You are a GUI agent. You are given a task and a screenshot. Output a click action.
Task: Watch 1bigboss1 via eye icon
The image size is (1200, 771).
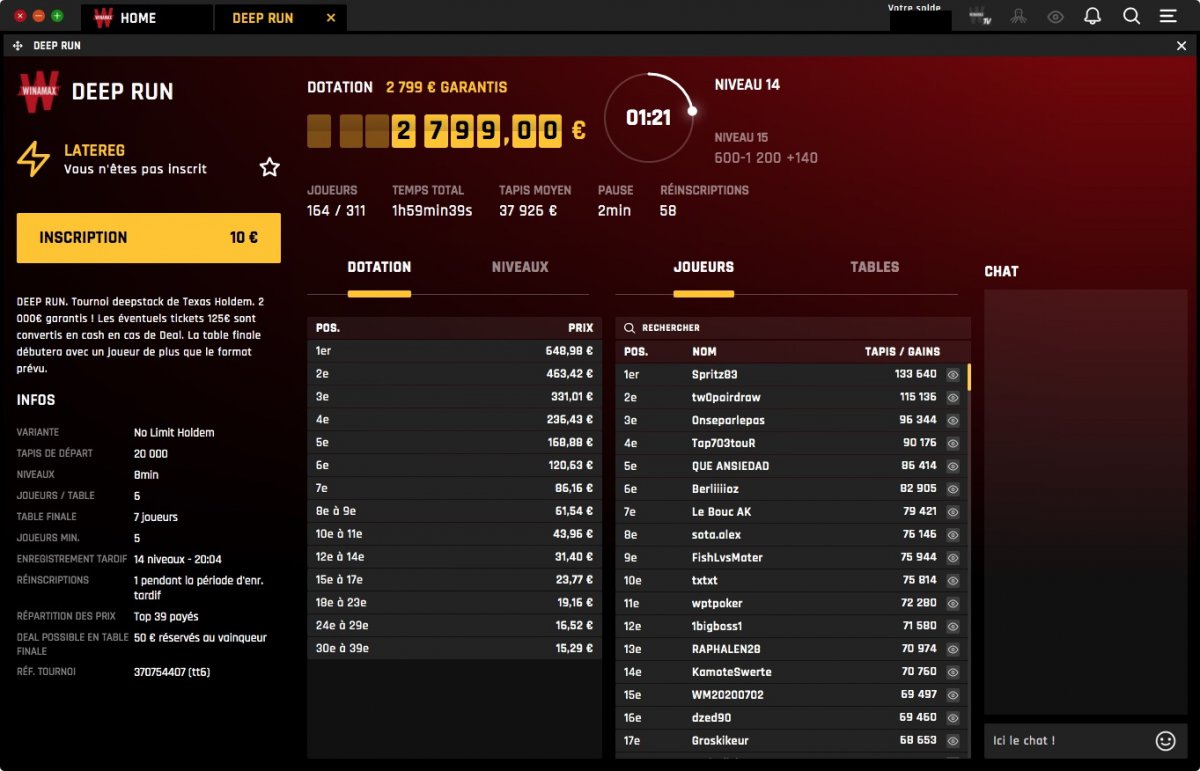(x=953, y=626)
